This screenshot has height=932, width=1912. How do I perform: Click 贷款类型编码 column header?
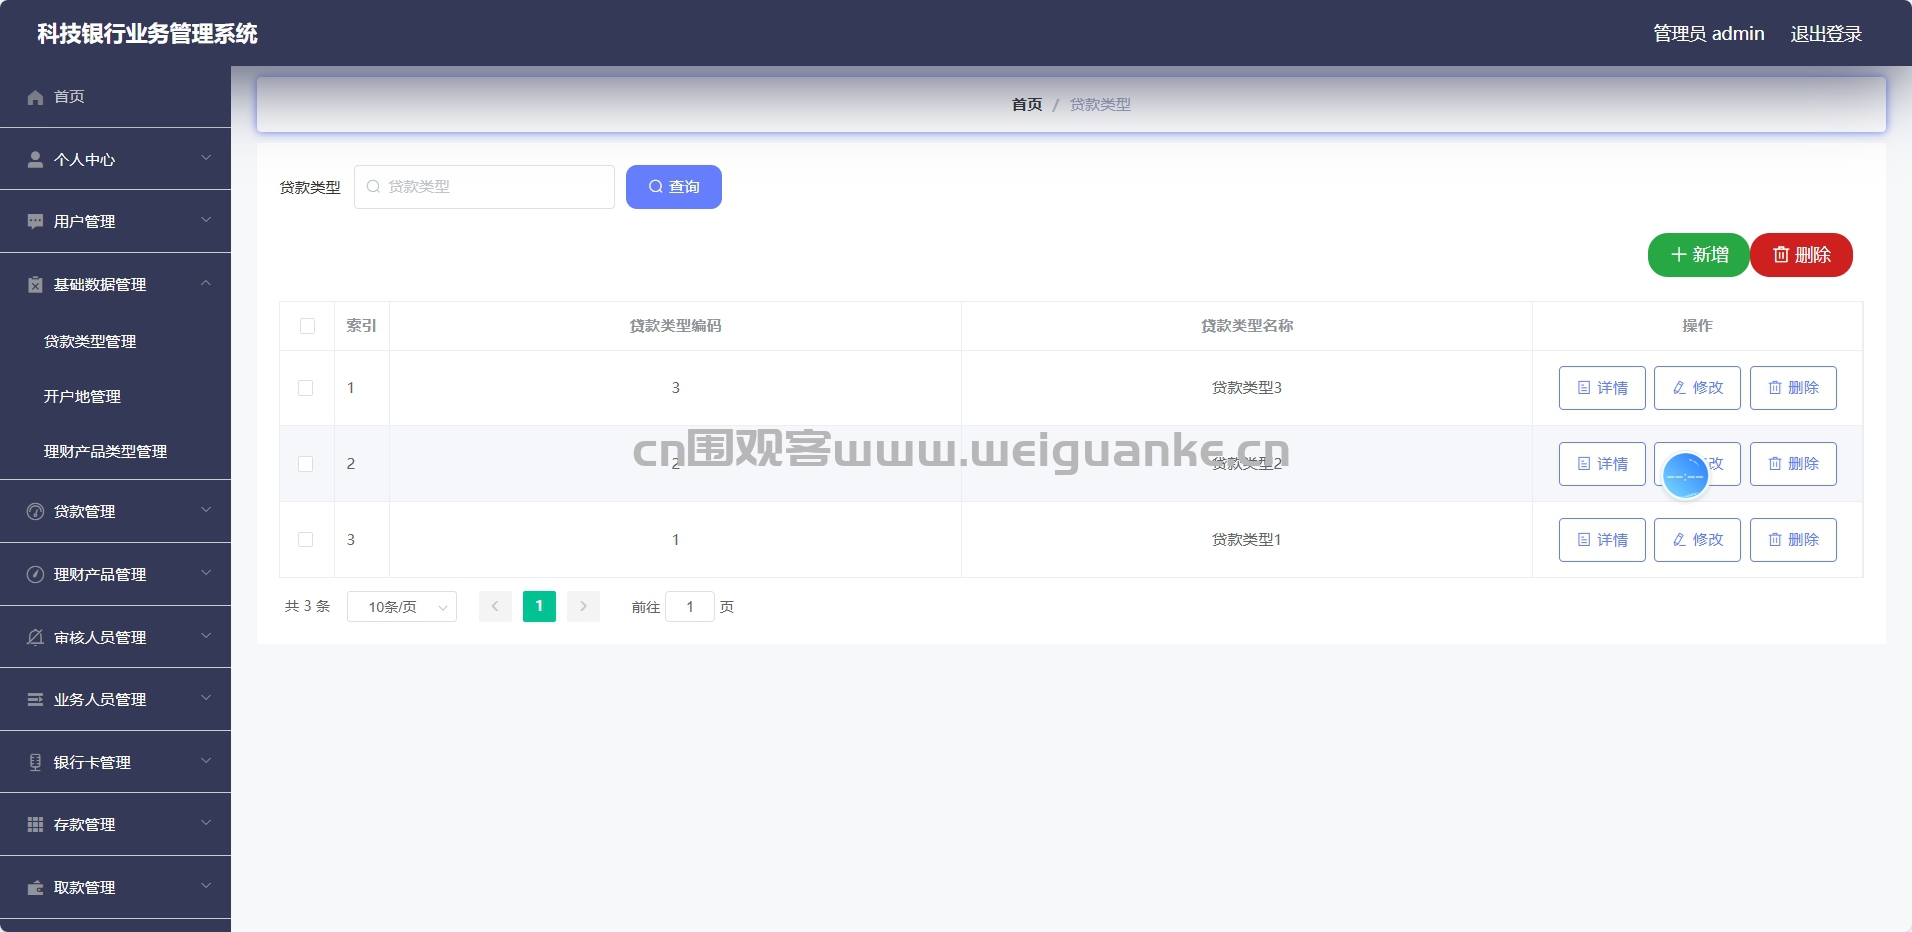675,326
